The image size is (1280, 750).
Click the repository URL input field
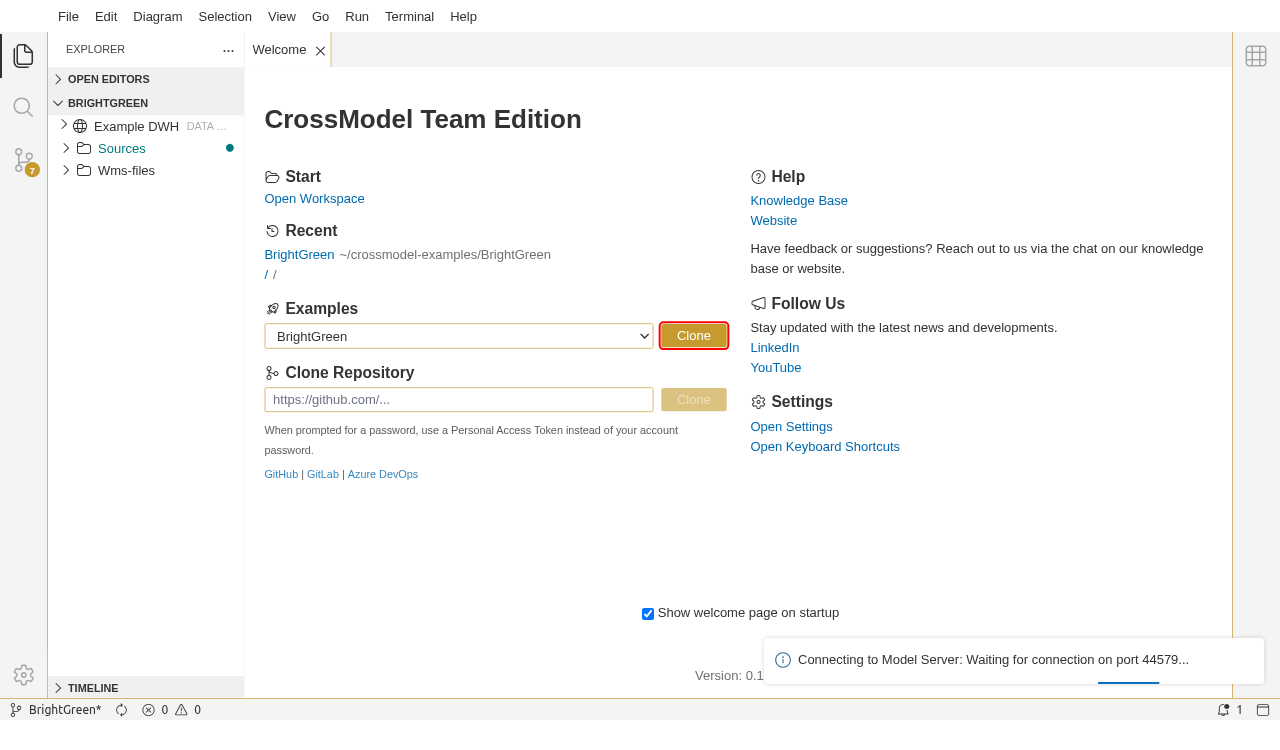[x=459, y=400]
